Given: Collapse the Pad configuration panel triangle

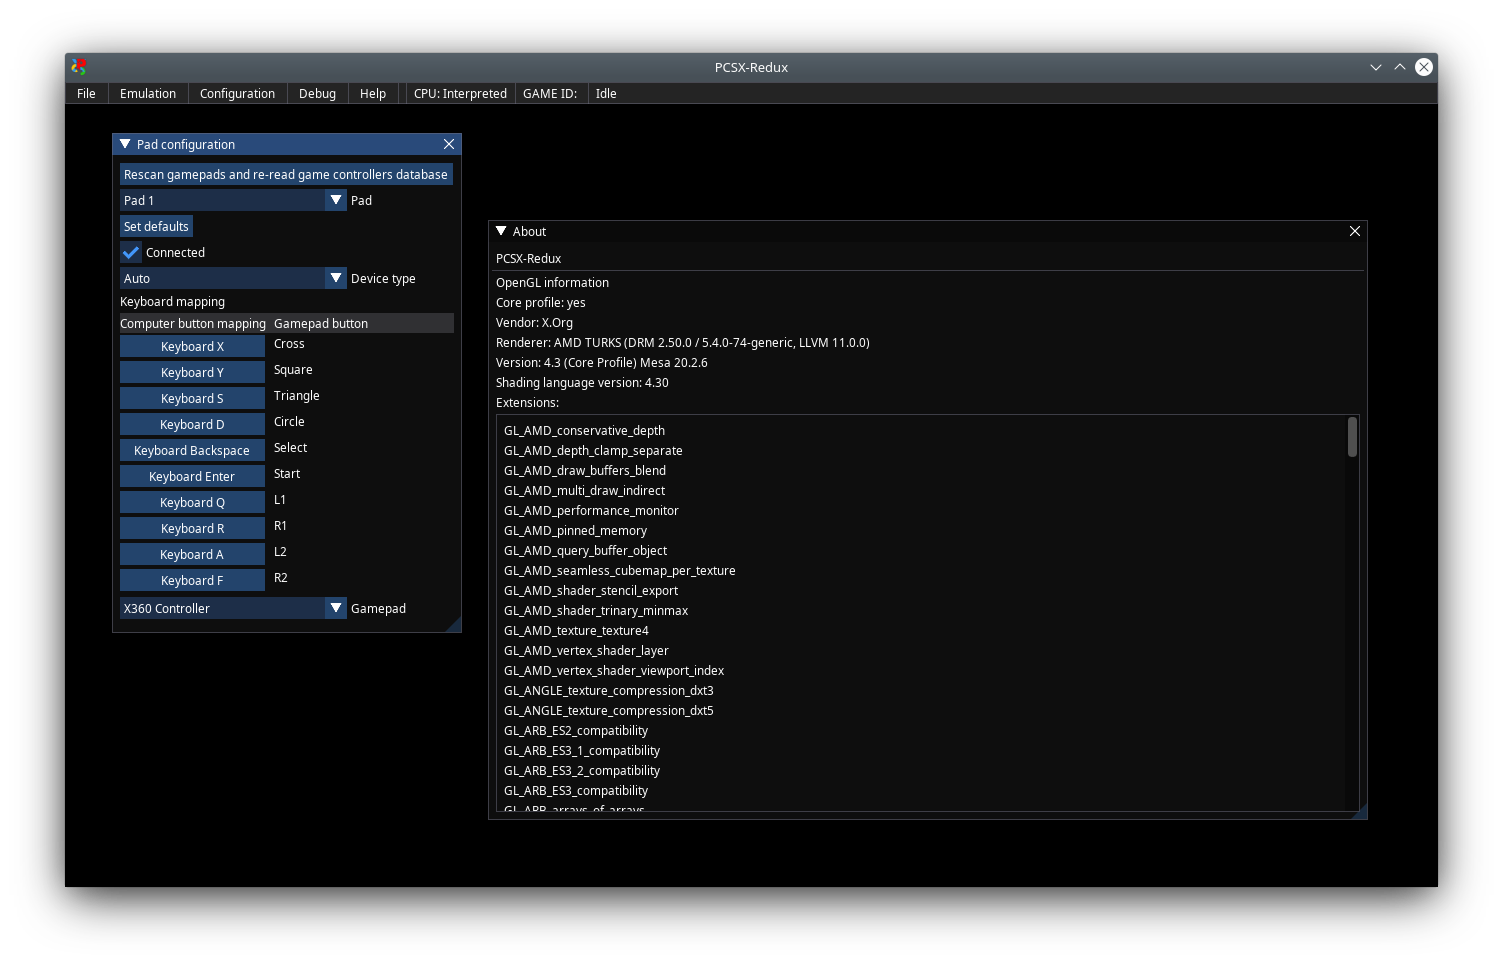Looking at the screenshot, I should (125, 144).
